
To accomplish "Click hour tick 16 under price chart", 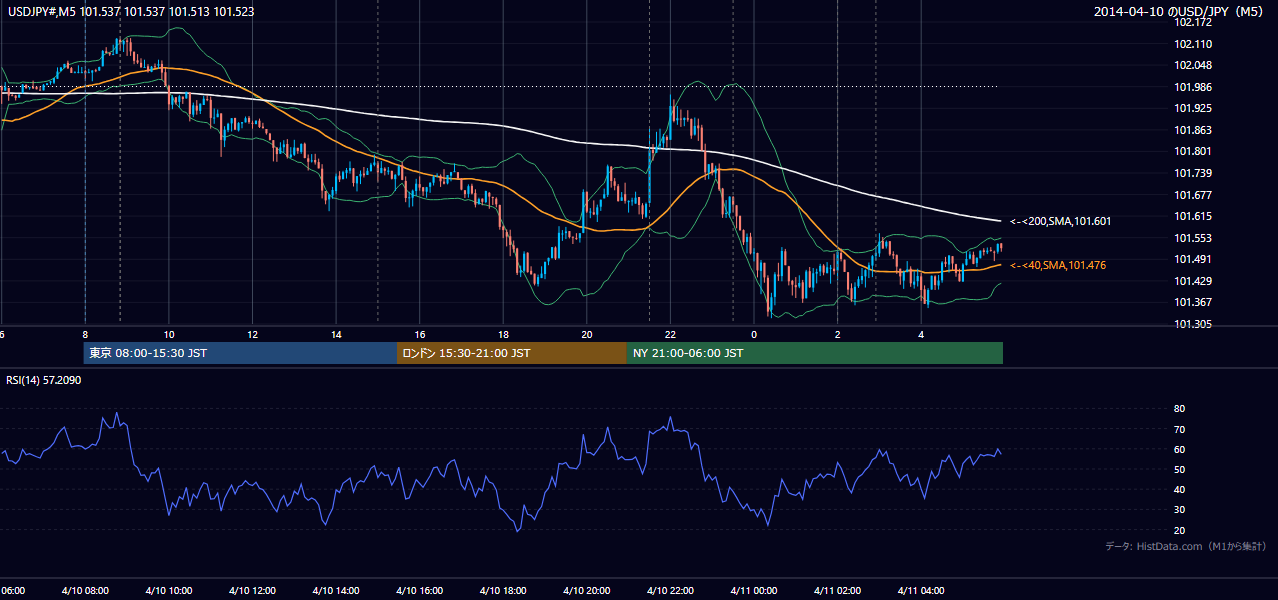I will click(420, 335).
